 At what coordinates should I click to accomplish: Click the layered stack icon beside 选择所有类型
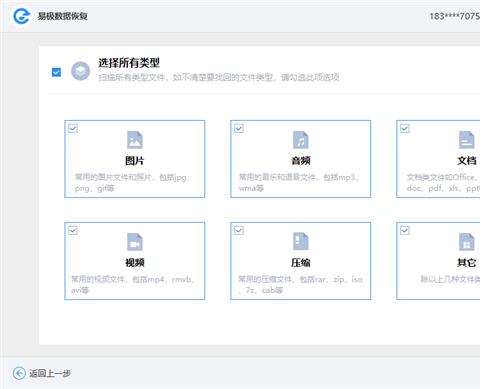(x=81, y=71)
